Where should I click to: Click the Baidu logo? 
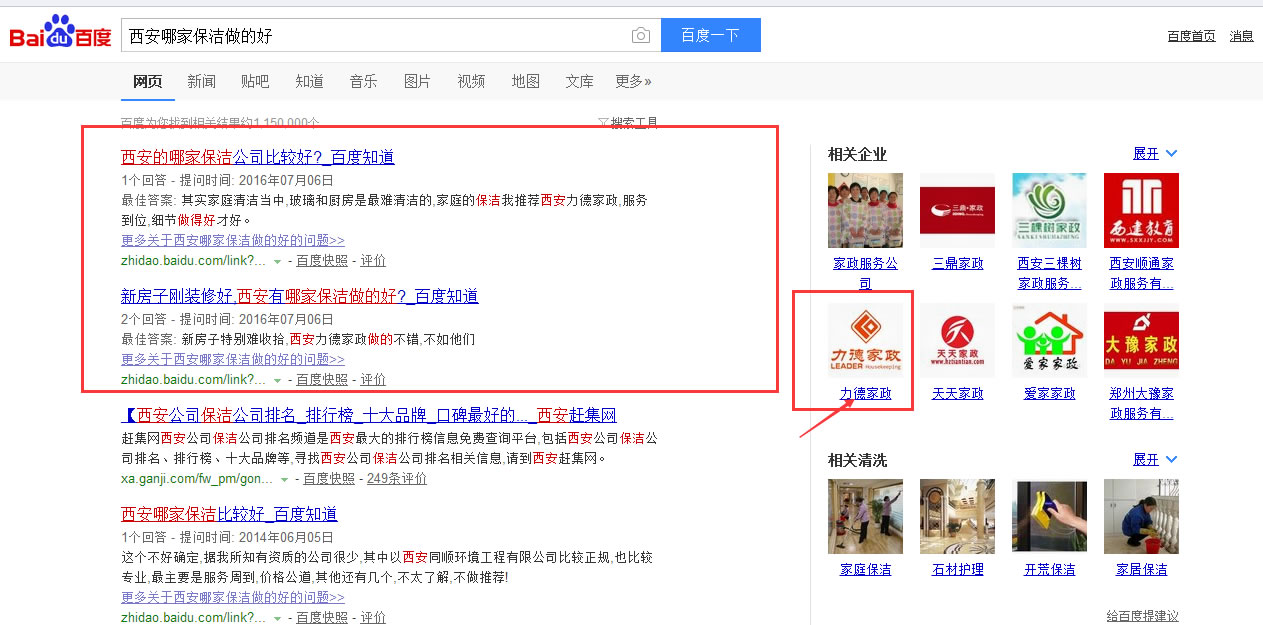[x=60, y=33]
